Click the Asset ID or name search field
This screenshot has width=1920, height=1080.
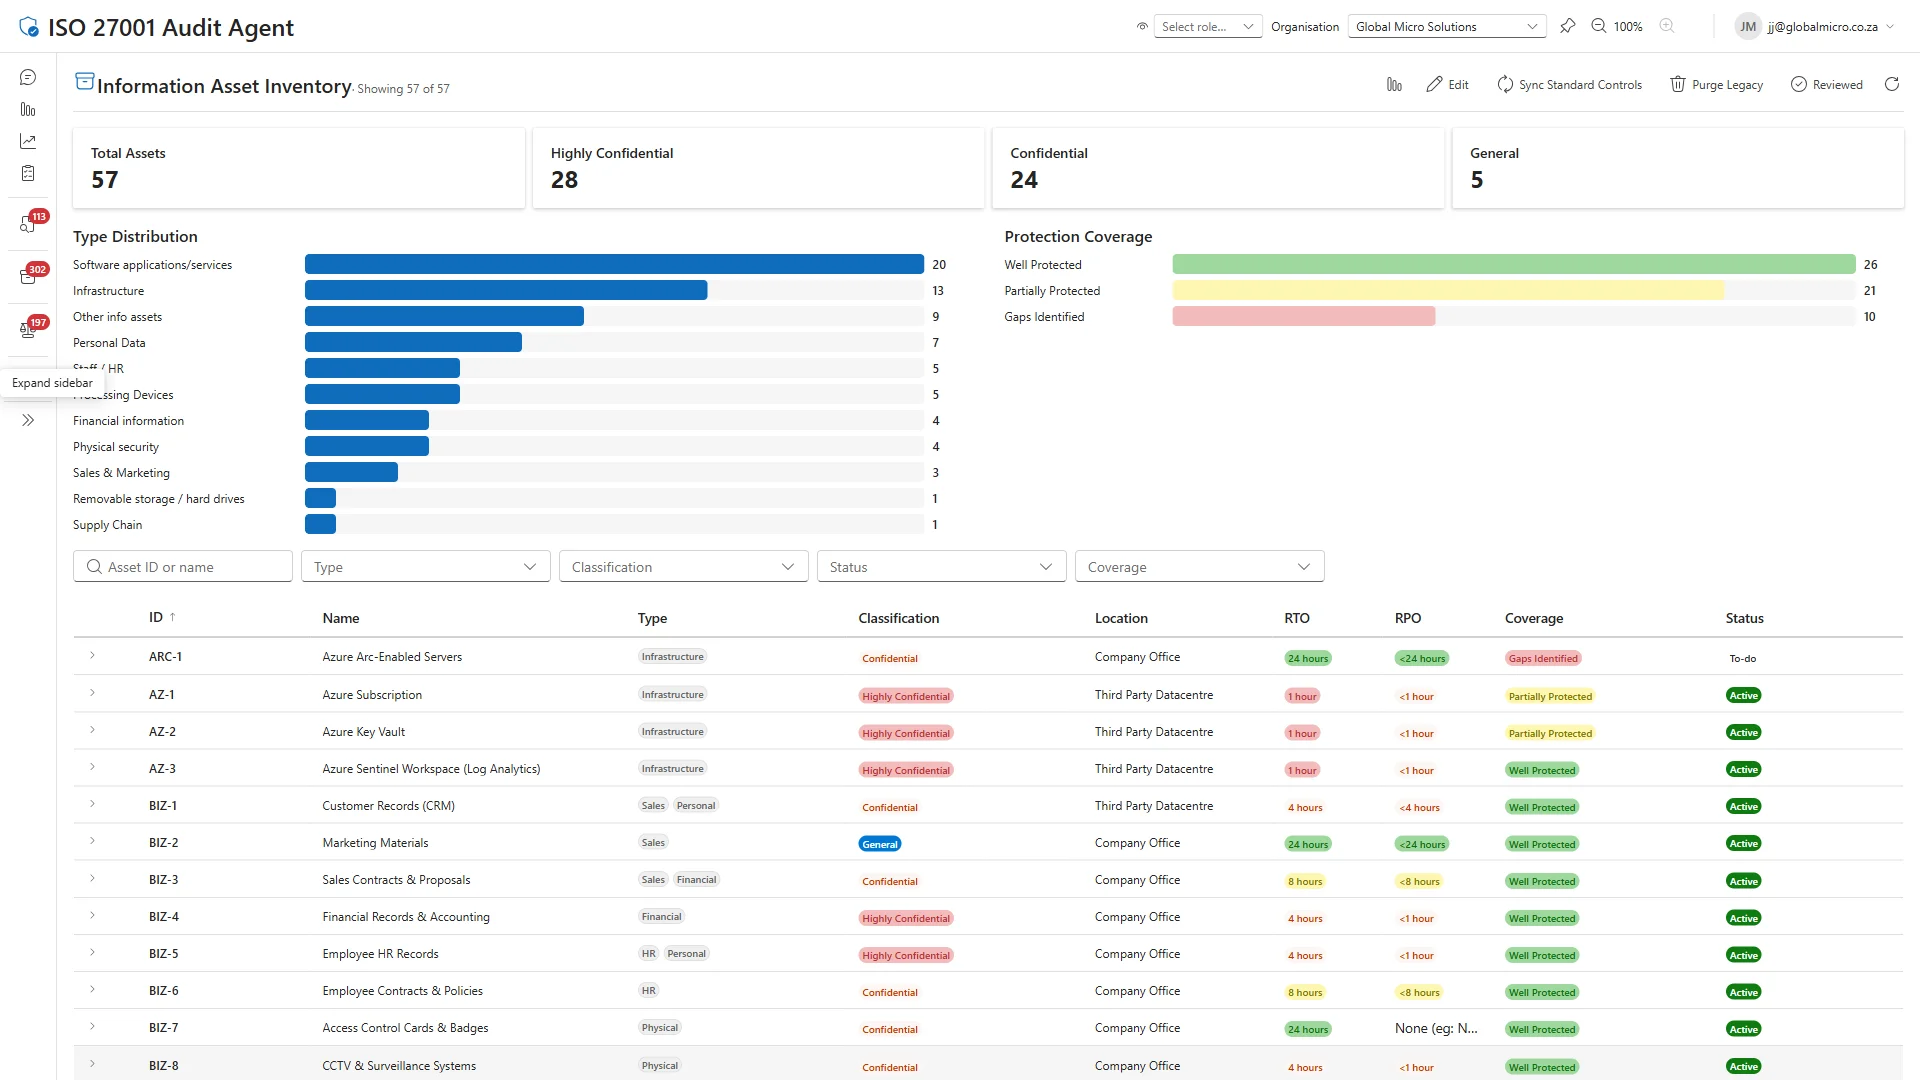tap(182, 566)
